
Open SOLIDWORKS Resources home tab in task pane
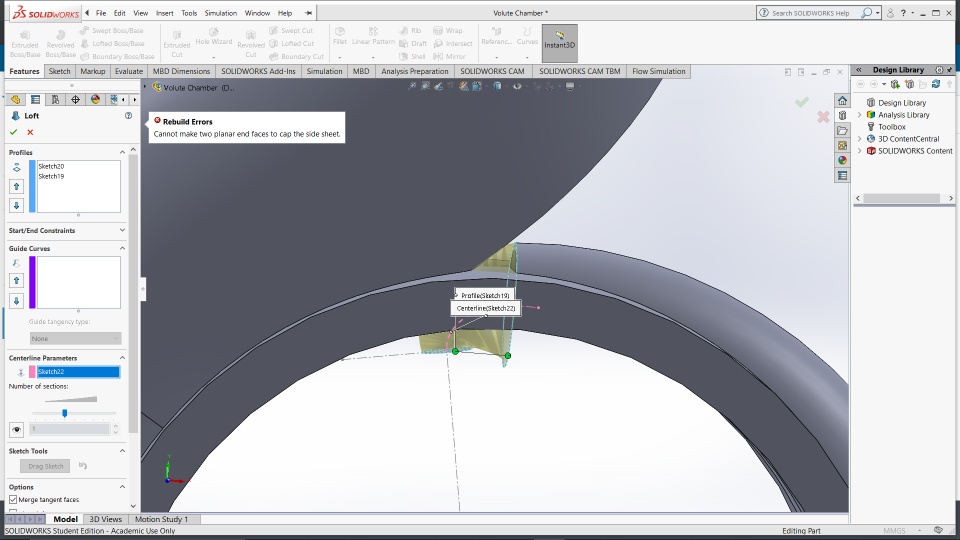(842, 101)
